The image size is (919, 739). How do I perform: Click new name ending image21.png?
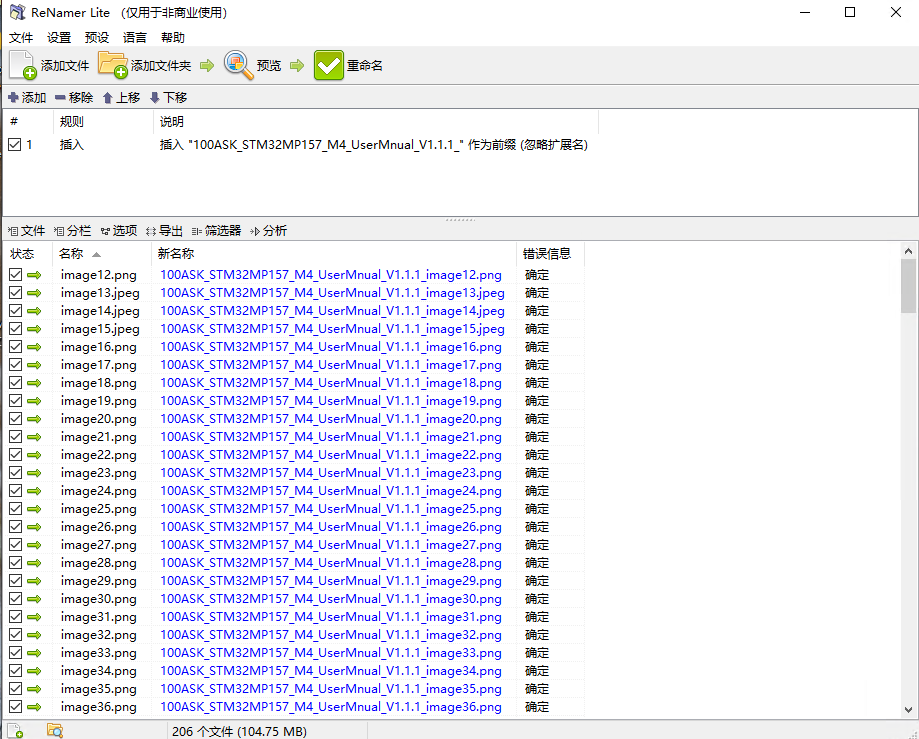[331, 437]
